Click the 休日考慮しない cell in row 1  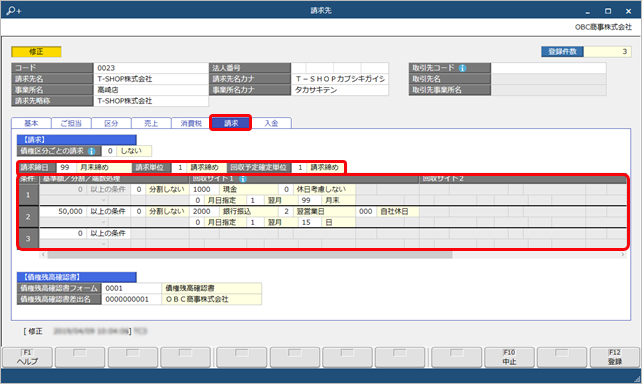coord(324,190)
